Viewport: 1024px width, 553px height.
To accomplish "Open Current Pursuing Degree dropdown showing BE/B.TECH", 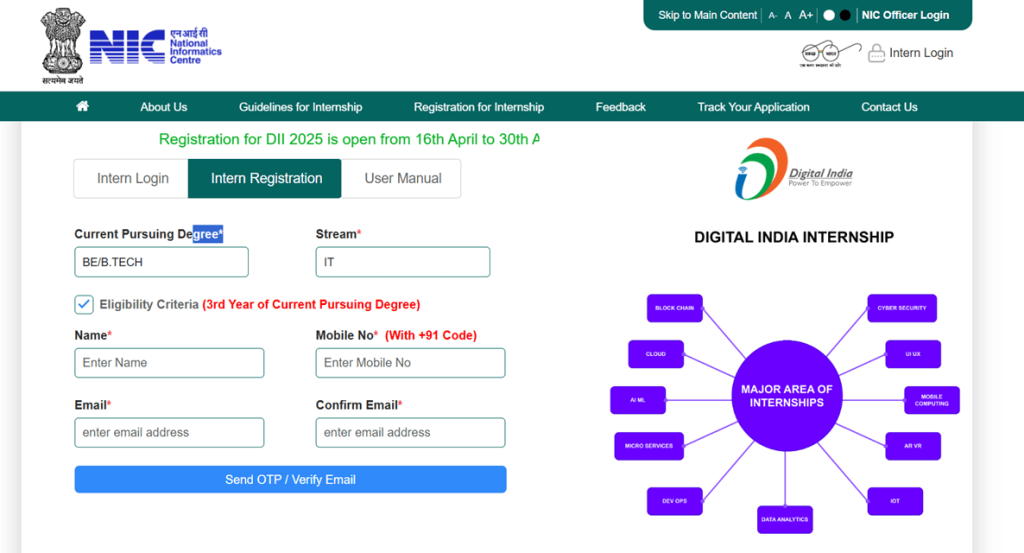I will 161,262.
